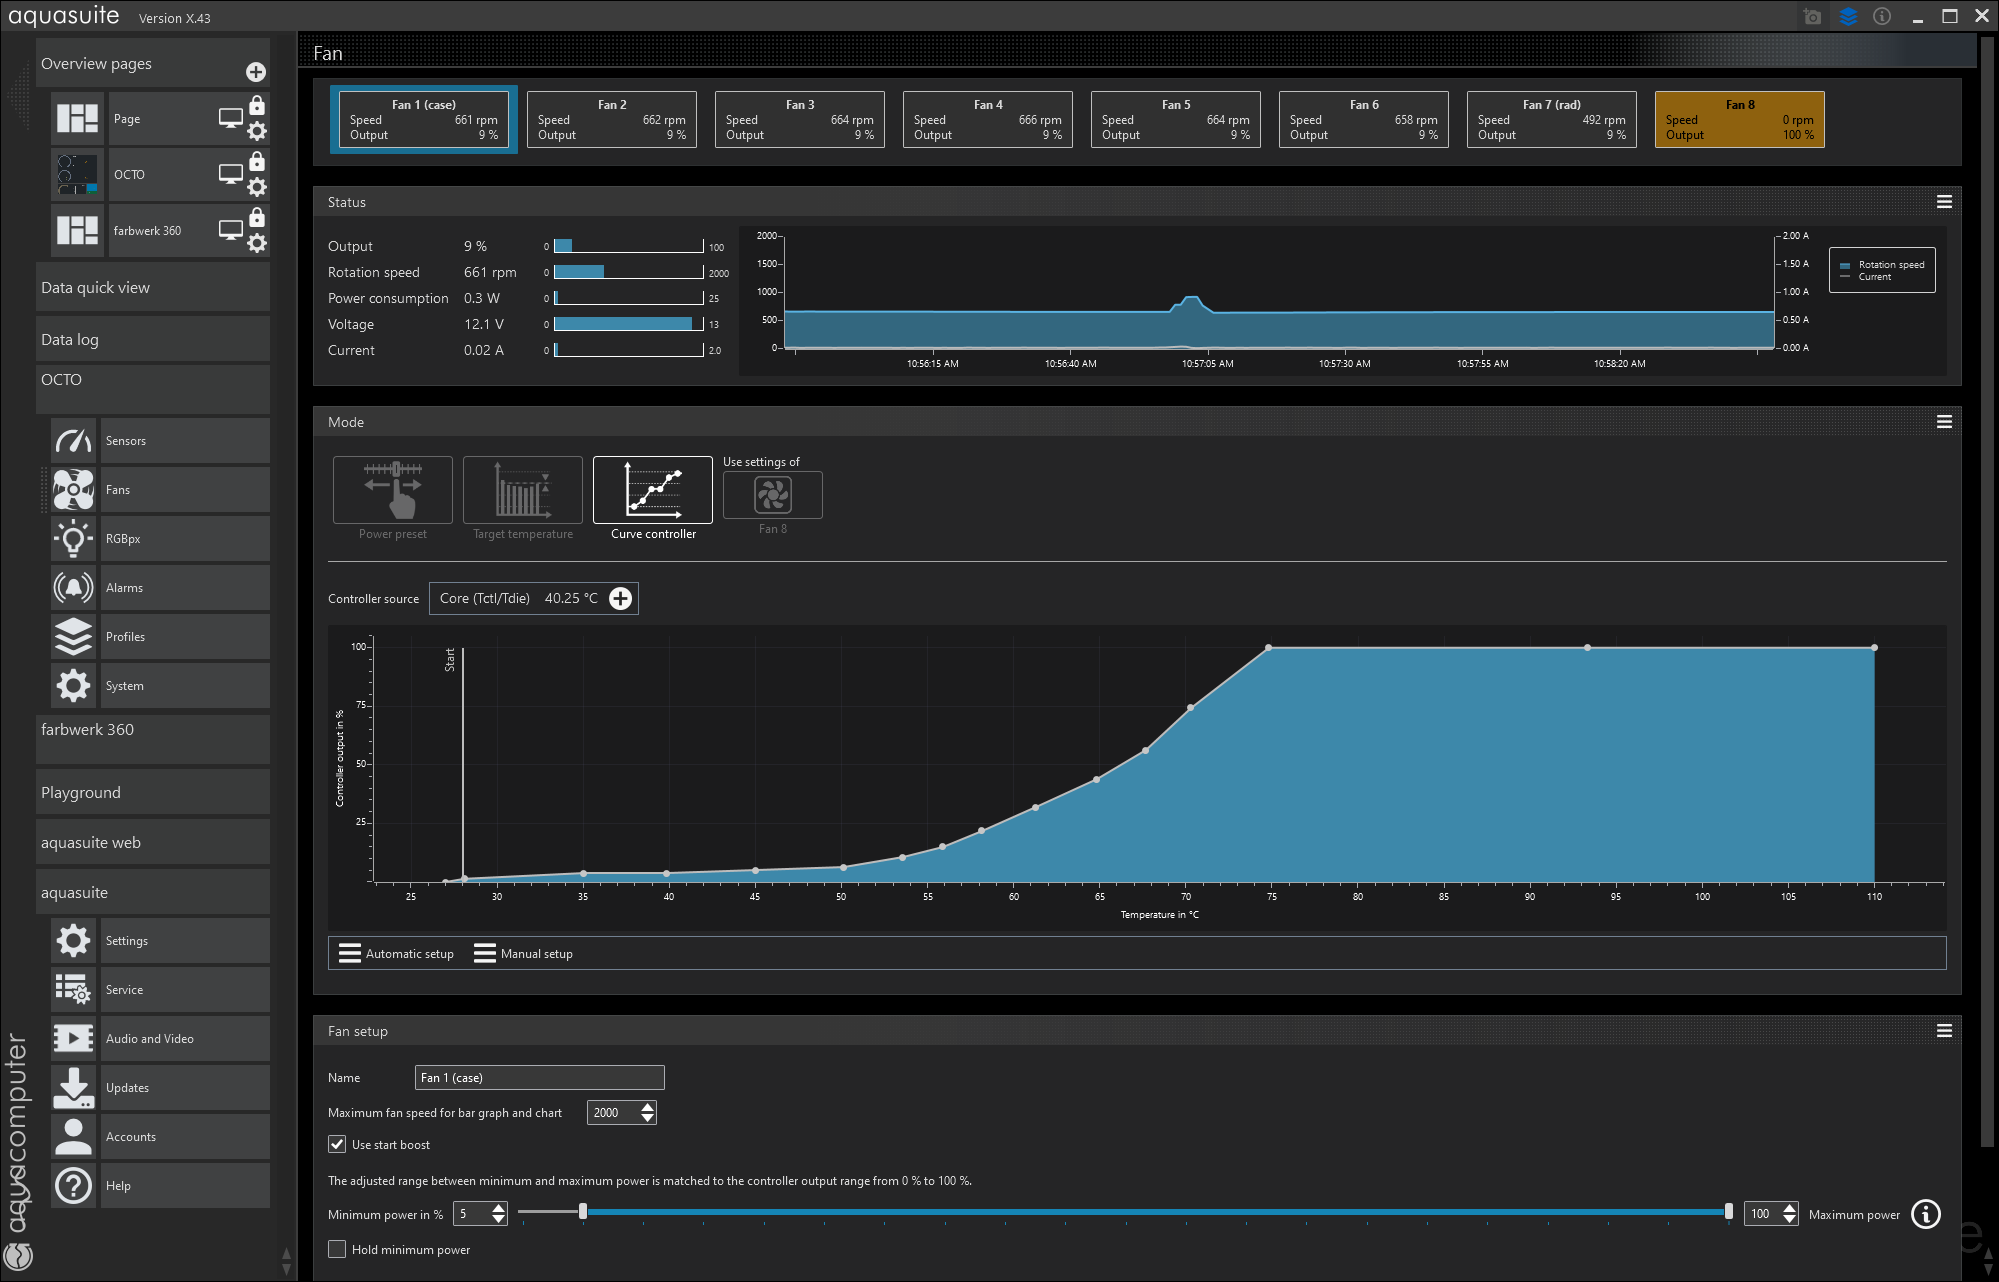This screenshot has height=1282, width=1999.
Task: Open the Manual setup option
Action: pyautogui.click(x=524, y=954)
